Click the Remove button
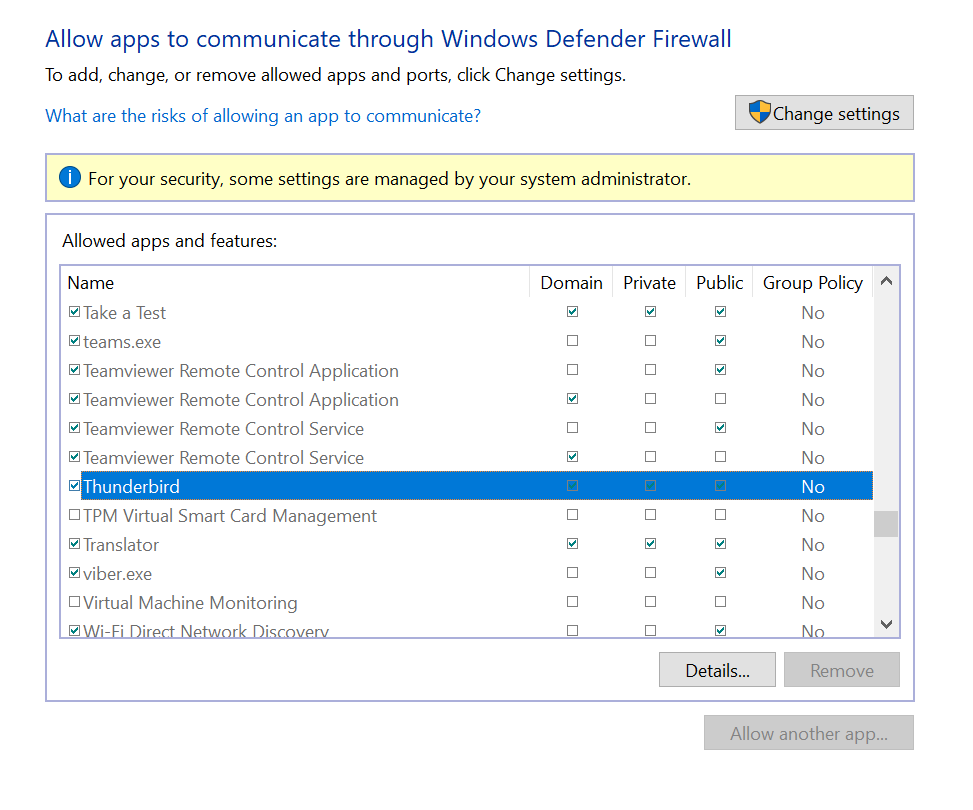Image resolution: width=973 pixels, height=810 pixels. (841, 670)
